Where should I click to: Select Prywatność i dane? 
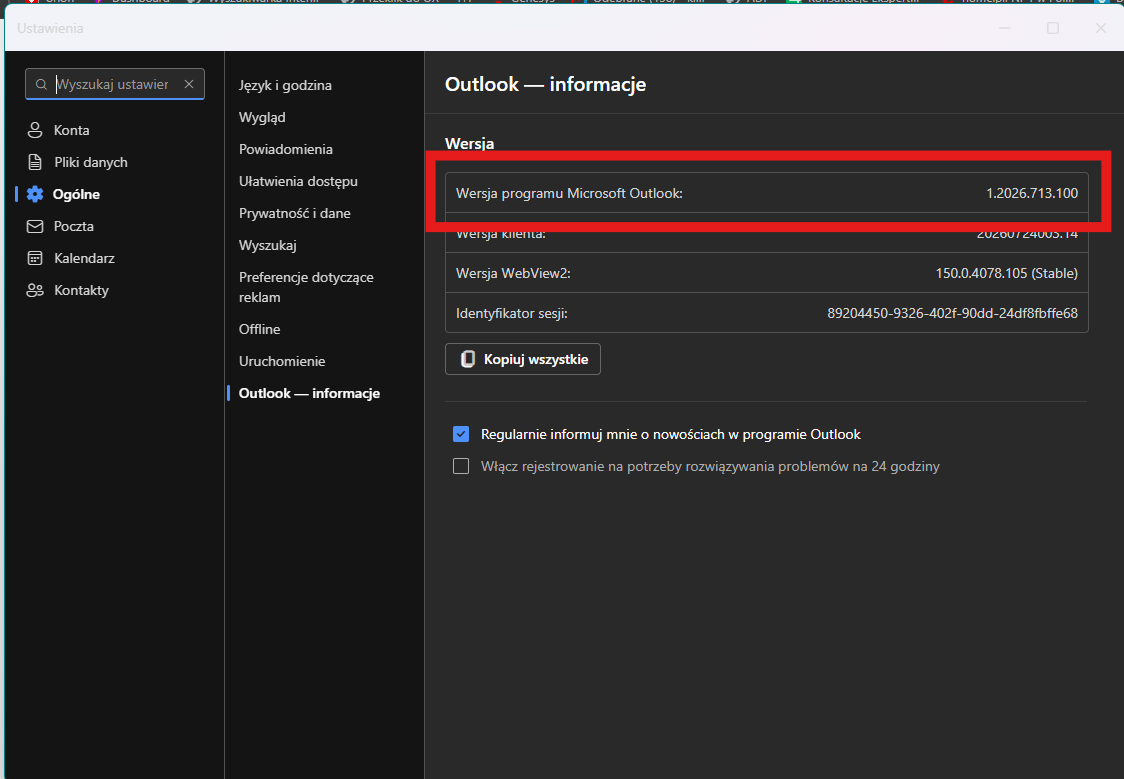click(x=295, y=214)
